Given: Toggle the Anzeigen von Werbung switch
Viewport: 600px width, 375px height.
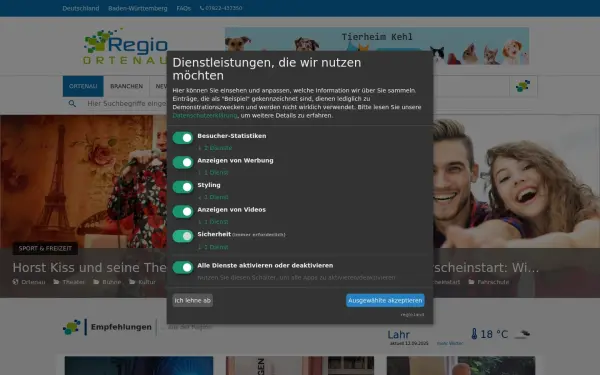Looking at the screenshot, I should click(183, 162).
